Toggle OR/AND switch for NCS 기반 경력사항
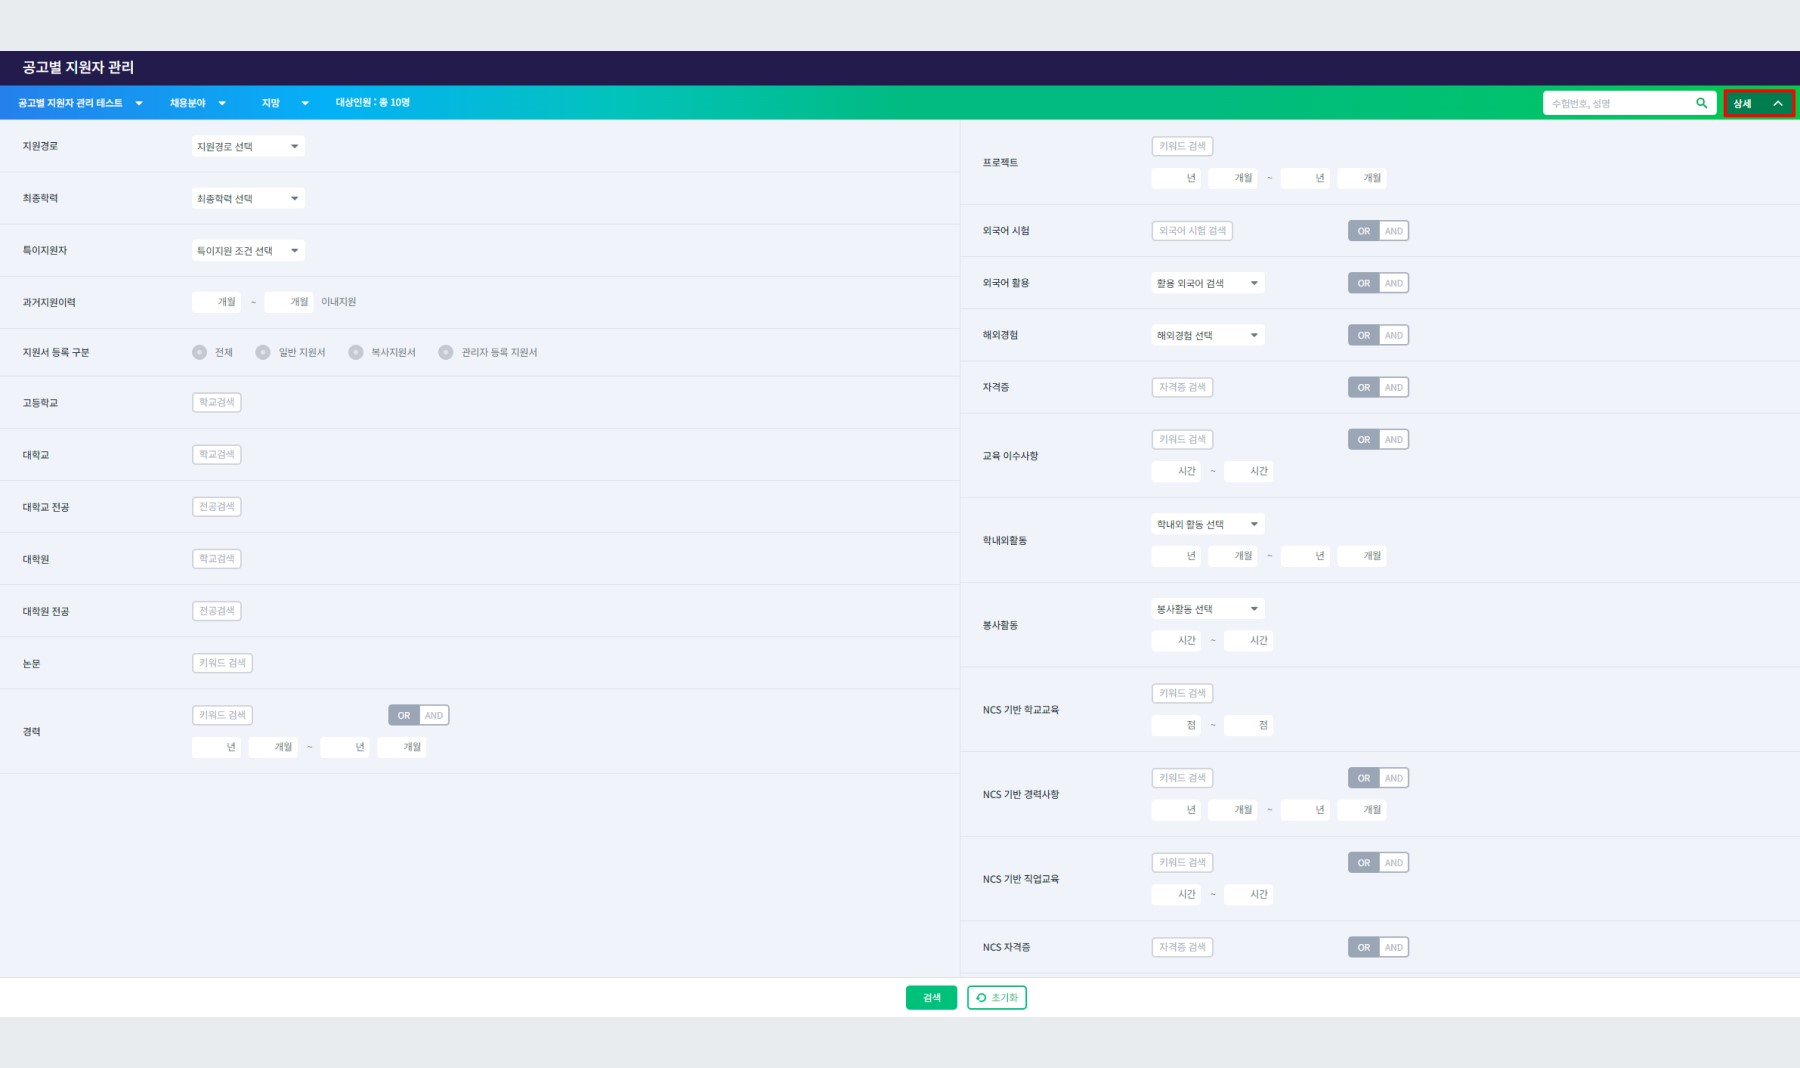The image size is (1800, 1068). point(1379,778)
